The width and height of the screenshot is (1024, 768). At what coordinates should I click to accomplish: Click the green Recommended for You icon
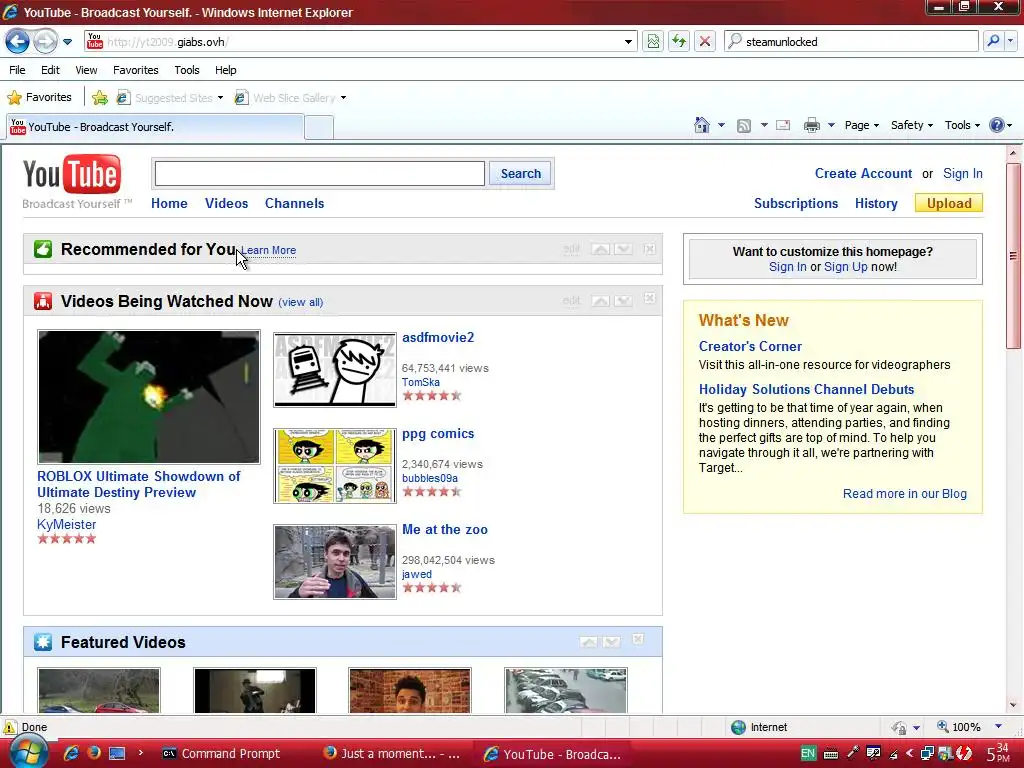[43, 249]
